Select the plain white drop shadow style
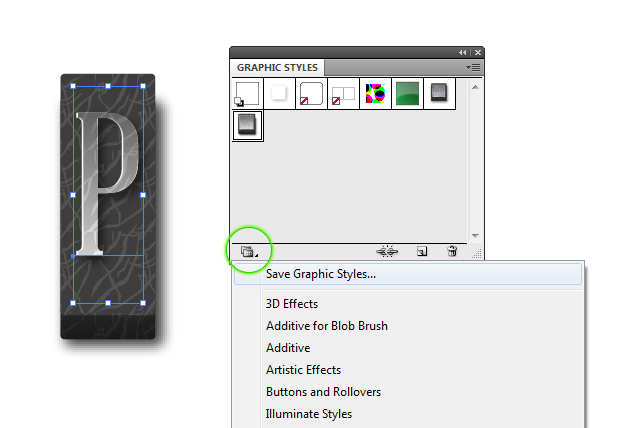 click(279, 94)
